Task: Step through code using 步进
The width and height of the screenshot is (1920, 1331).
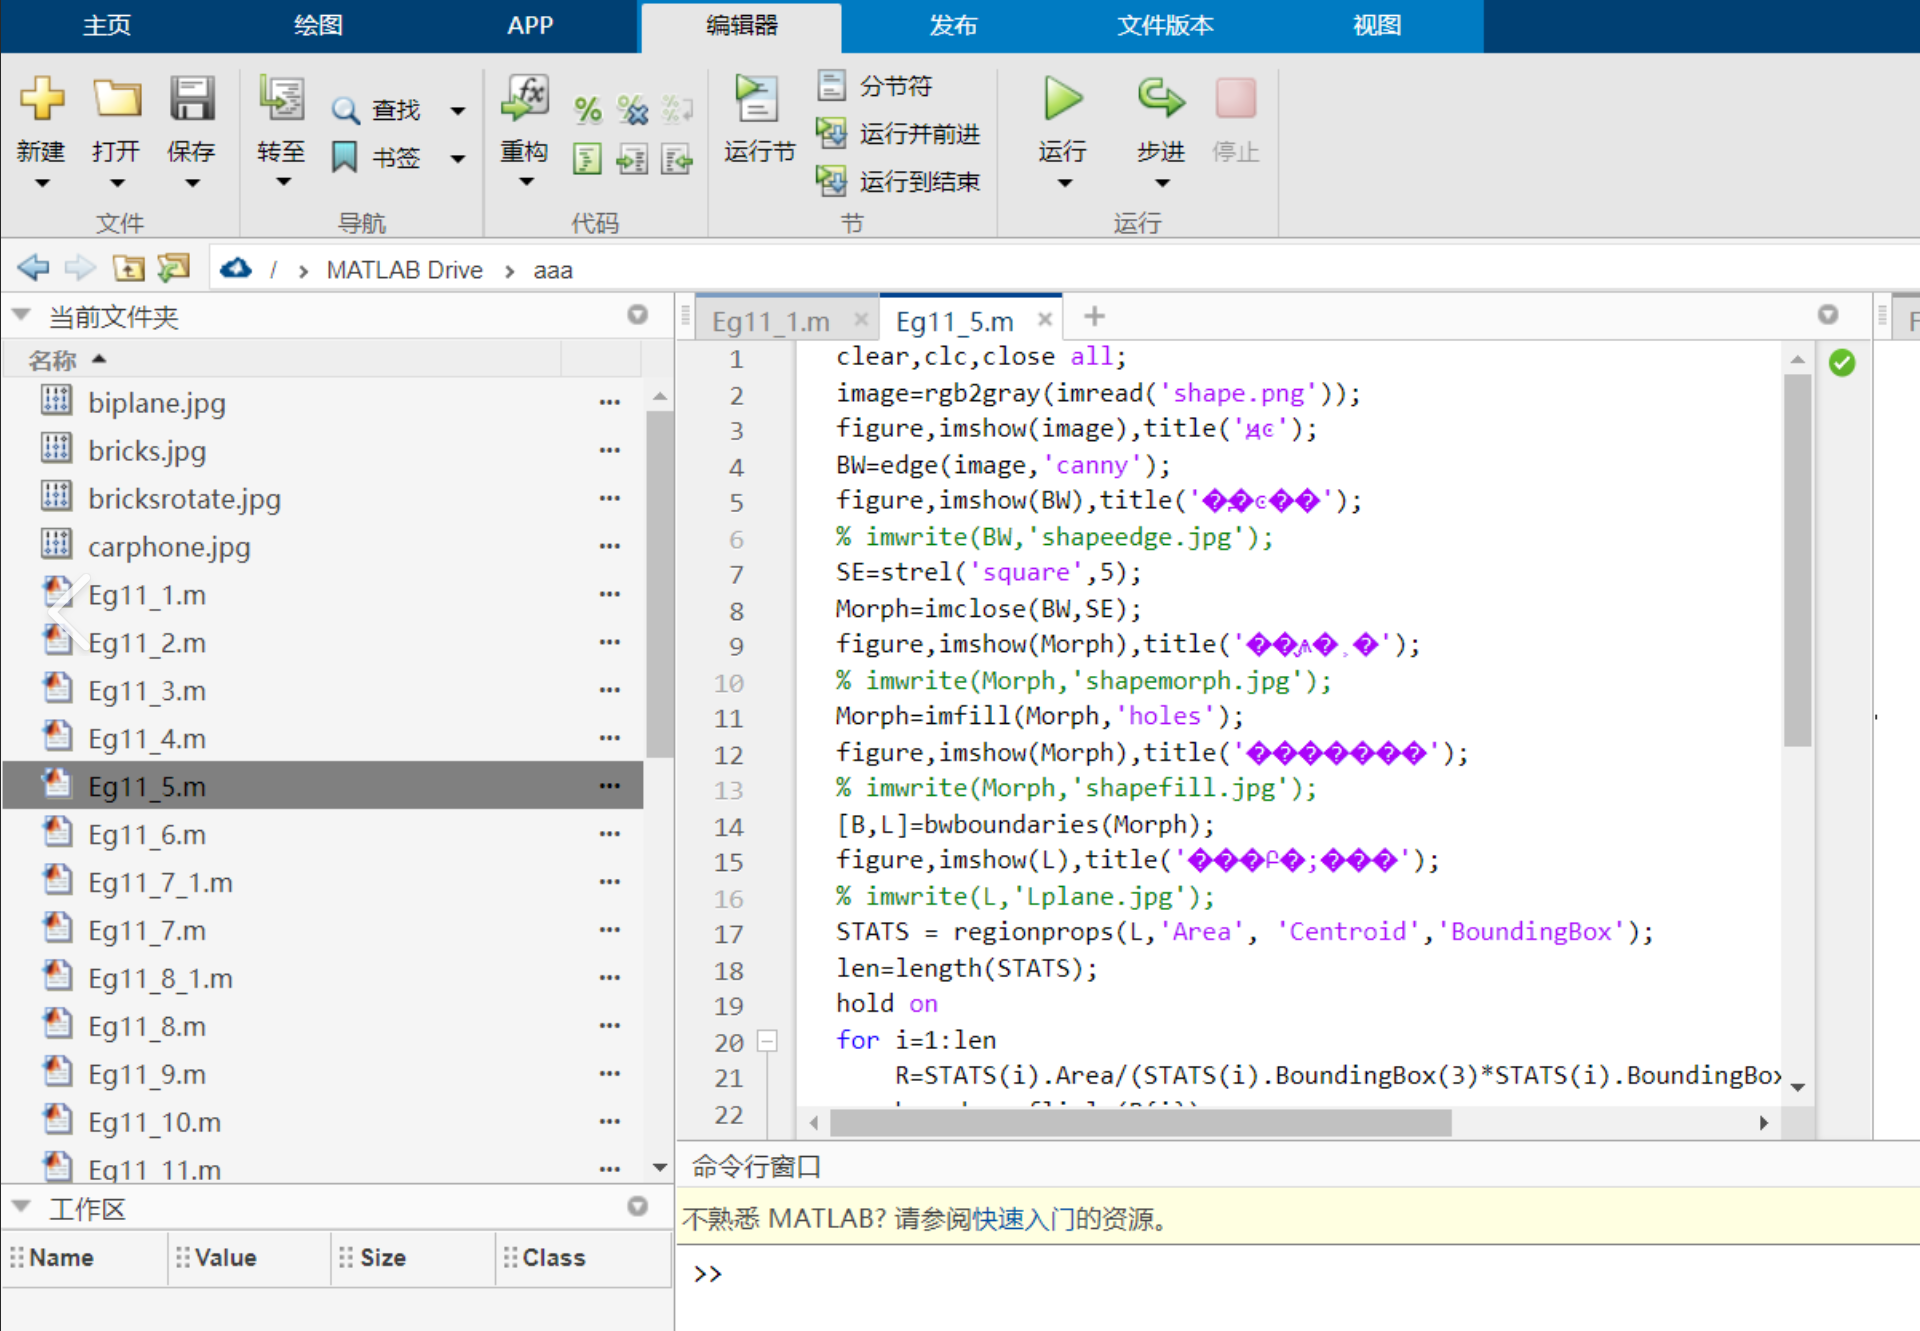Action: point(1160,120)
